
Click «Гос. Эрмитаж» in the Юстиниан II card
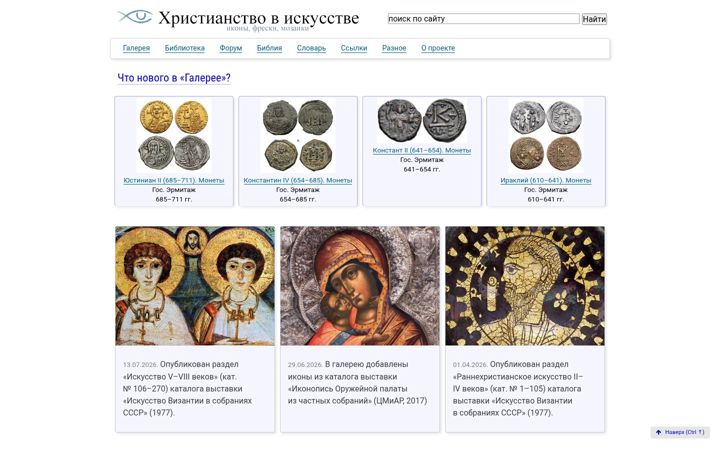[x=174, y=190]
